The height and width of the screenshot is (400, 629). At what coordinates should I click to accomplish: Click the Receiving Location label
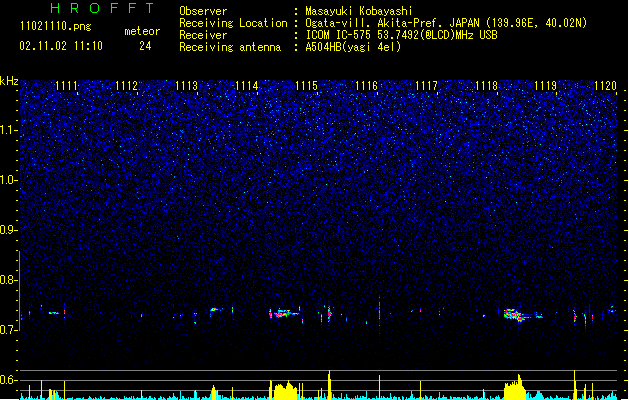tap(233, 23)
